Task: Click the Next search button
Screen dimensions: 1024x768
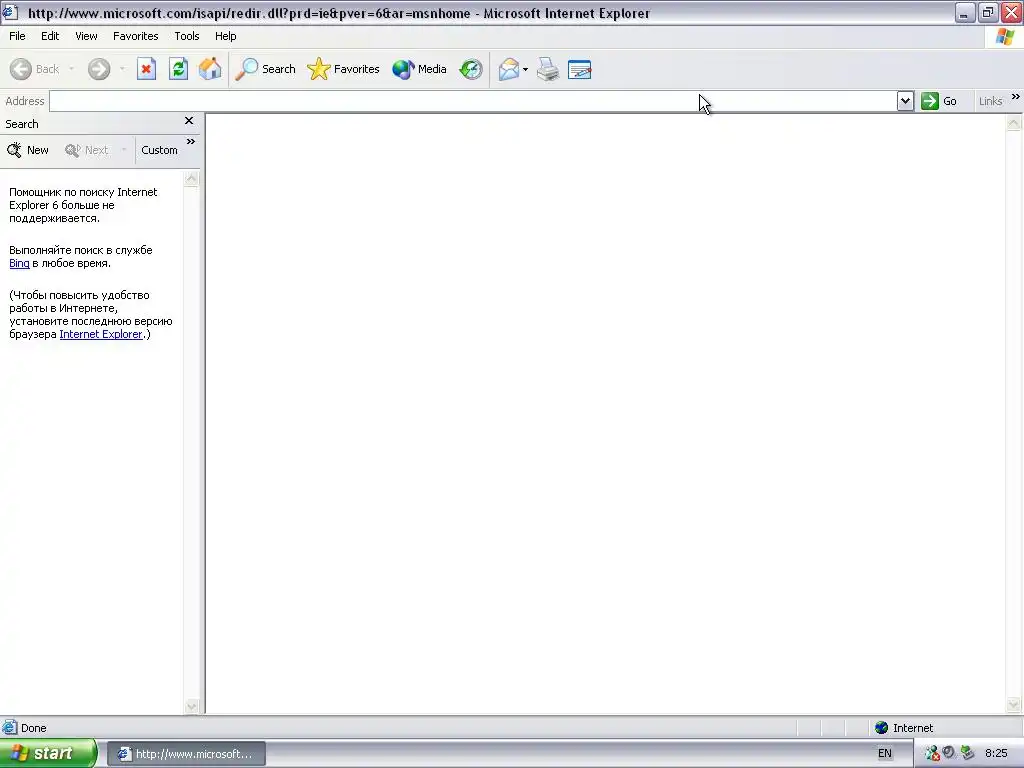Action: (x=87, y=150)
